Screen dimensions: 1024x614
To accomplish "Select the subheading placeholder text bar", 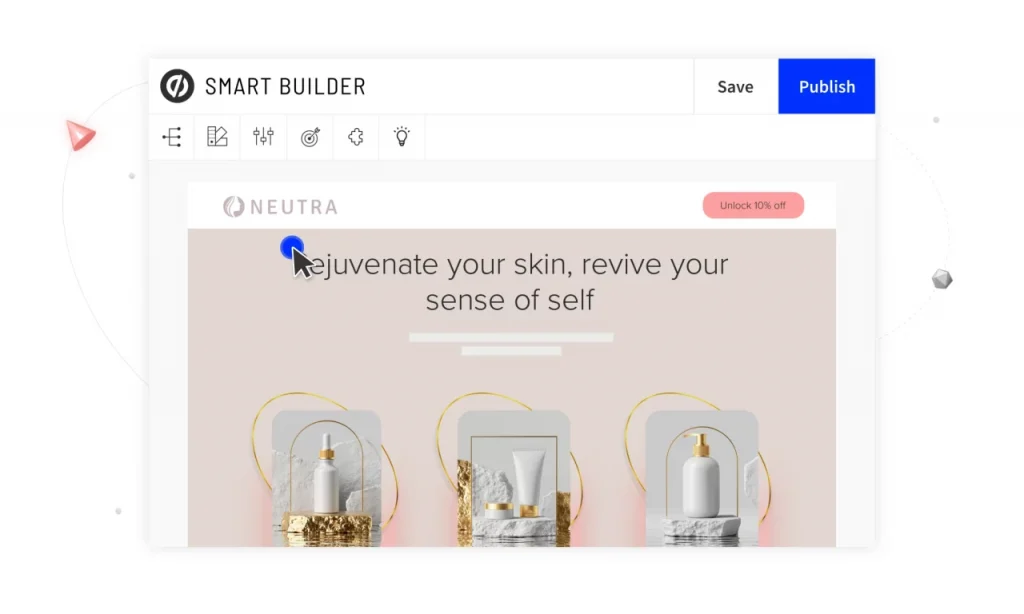I will [x=511, y=344].
